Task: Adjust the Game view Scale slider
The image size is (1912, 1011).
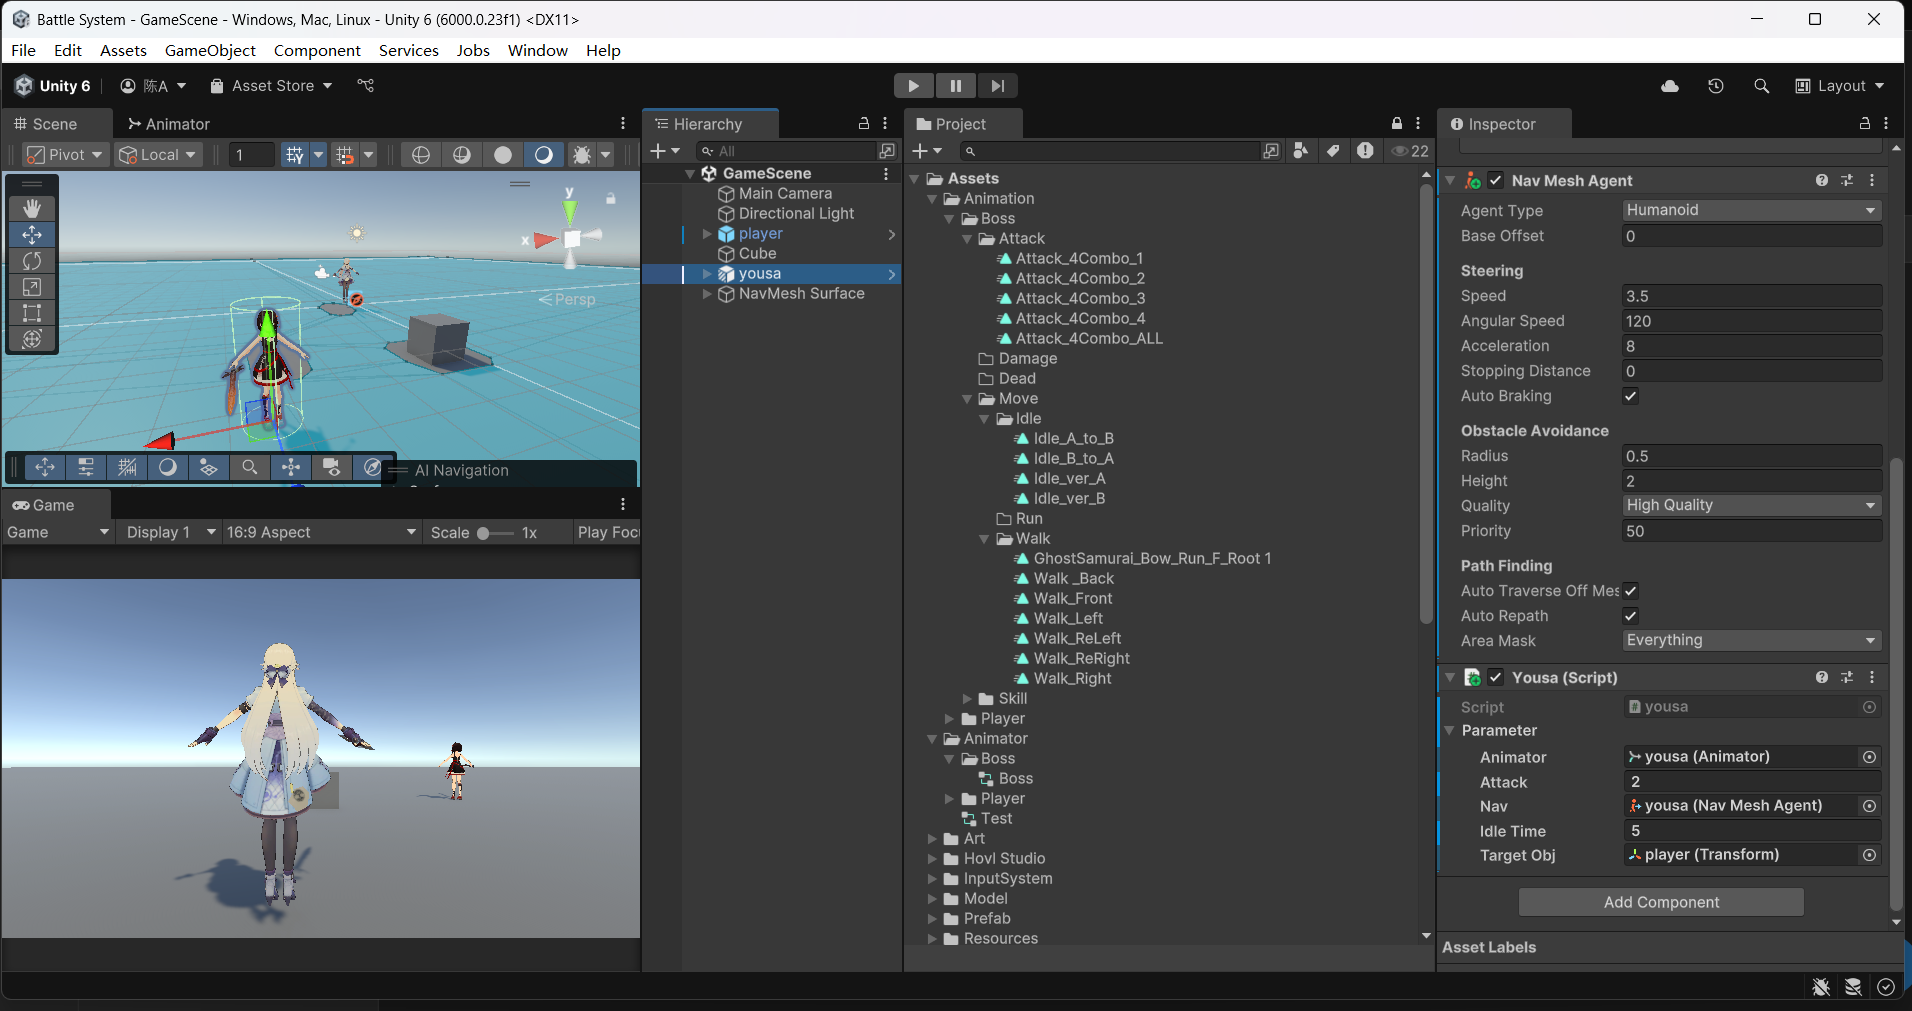Action: coord(484,533)
